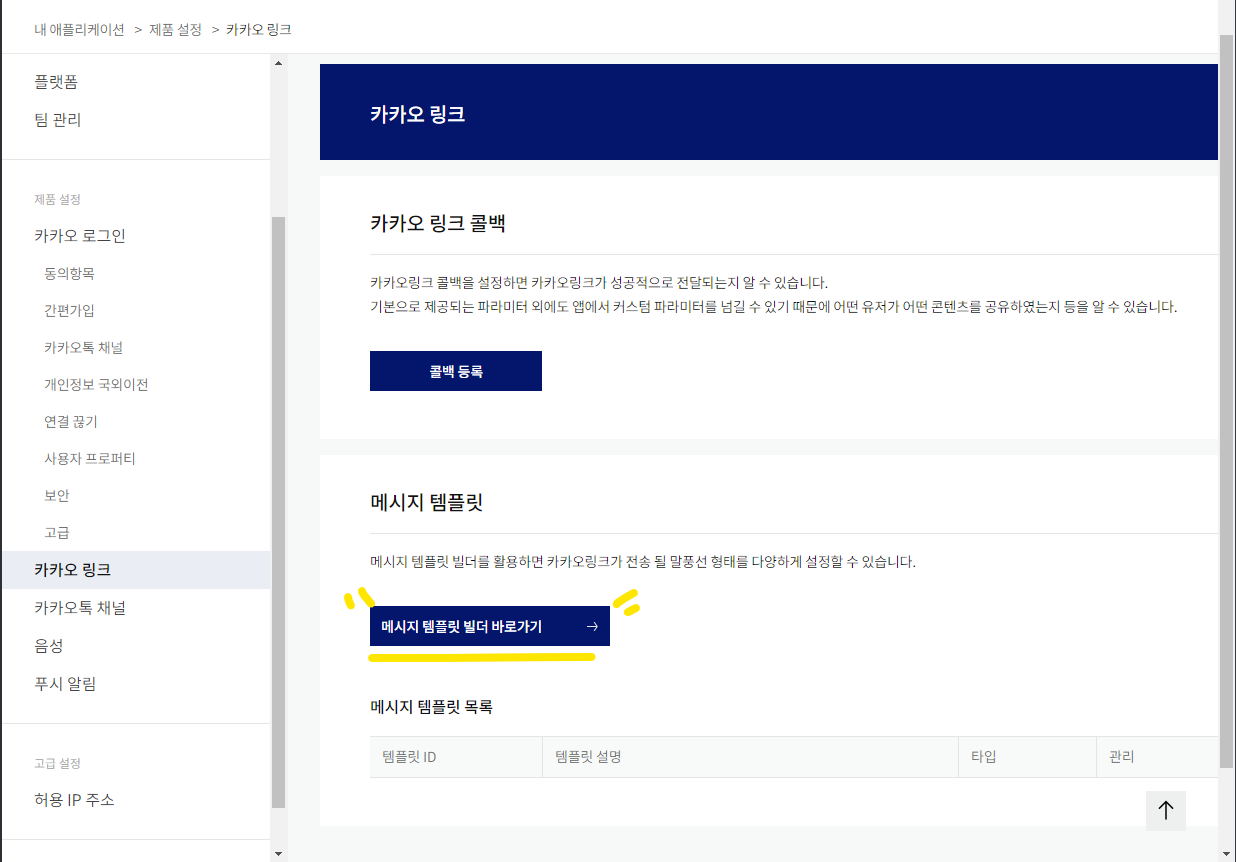1236x862 pixels.
Task: Open 간편가입 submenu item
Action: [70, 310]
